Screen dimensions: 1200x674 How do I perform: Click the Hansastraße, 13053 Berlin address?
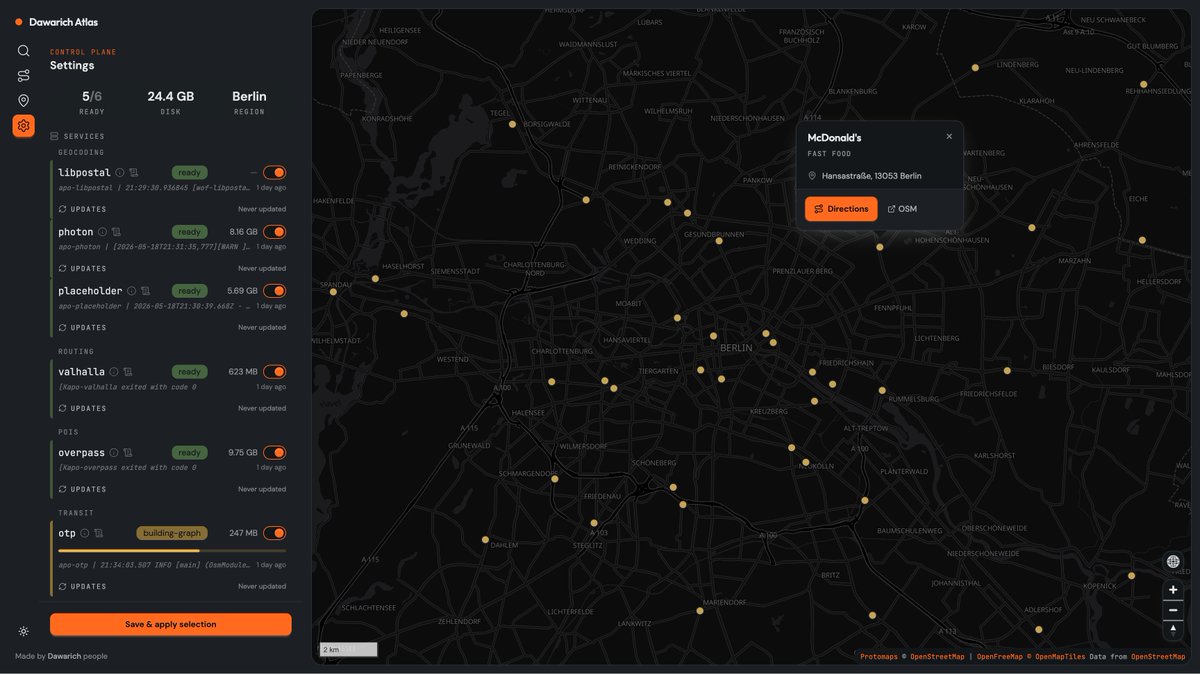pyautogui.click(x=872, y=176)
